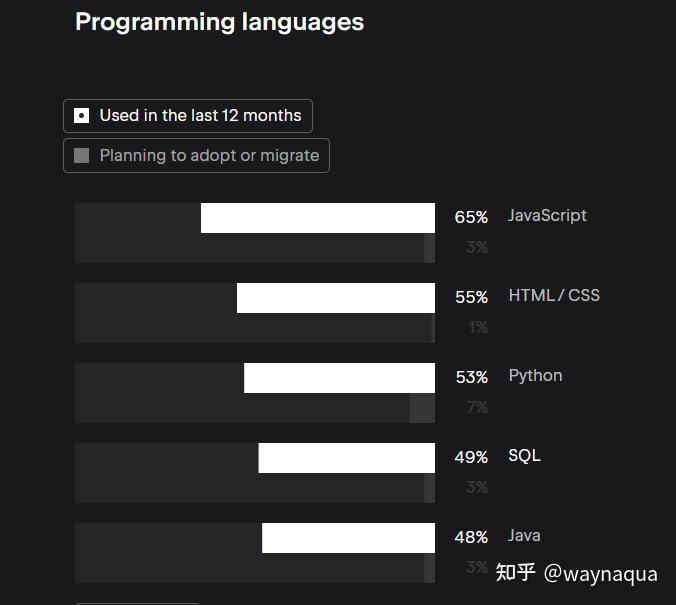Click the white Python usage bar

pos(339,378)
